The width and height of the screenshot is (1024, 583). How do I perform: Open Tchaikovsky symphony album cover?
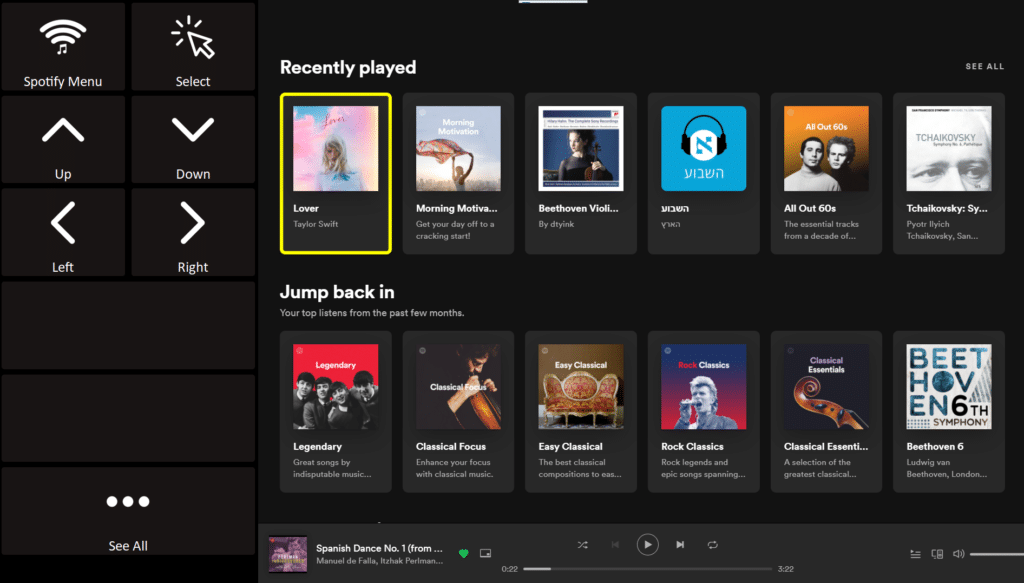(949, 149)
